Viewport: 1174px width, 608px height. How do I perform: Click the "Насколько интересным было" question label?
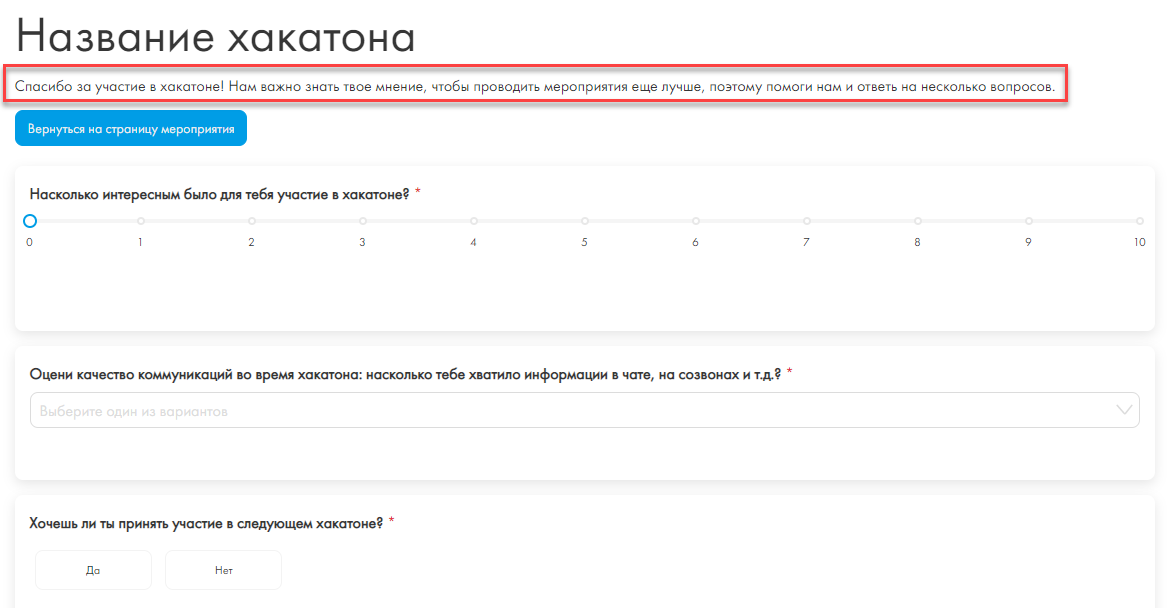(220, 194)
